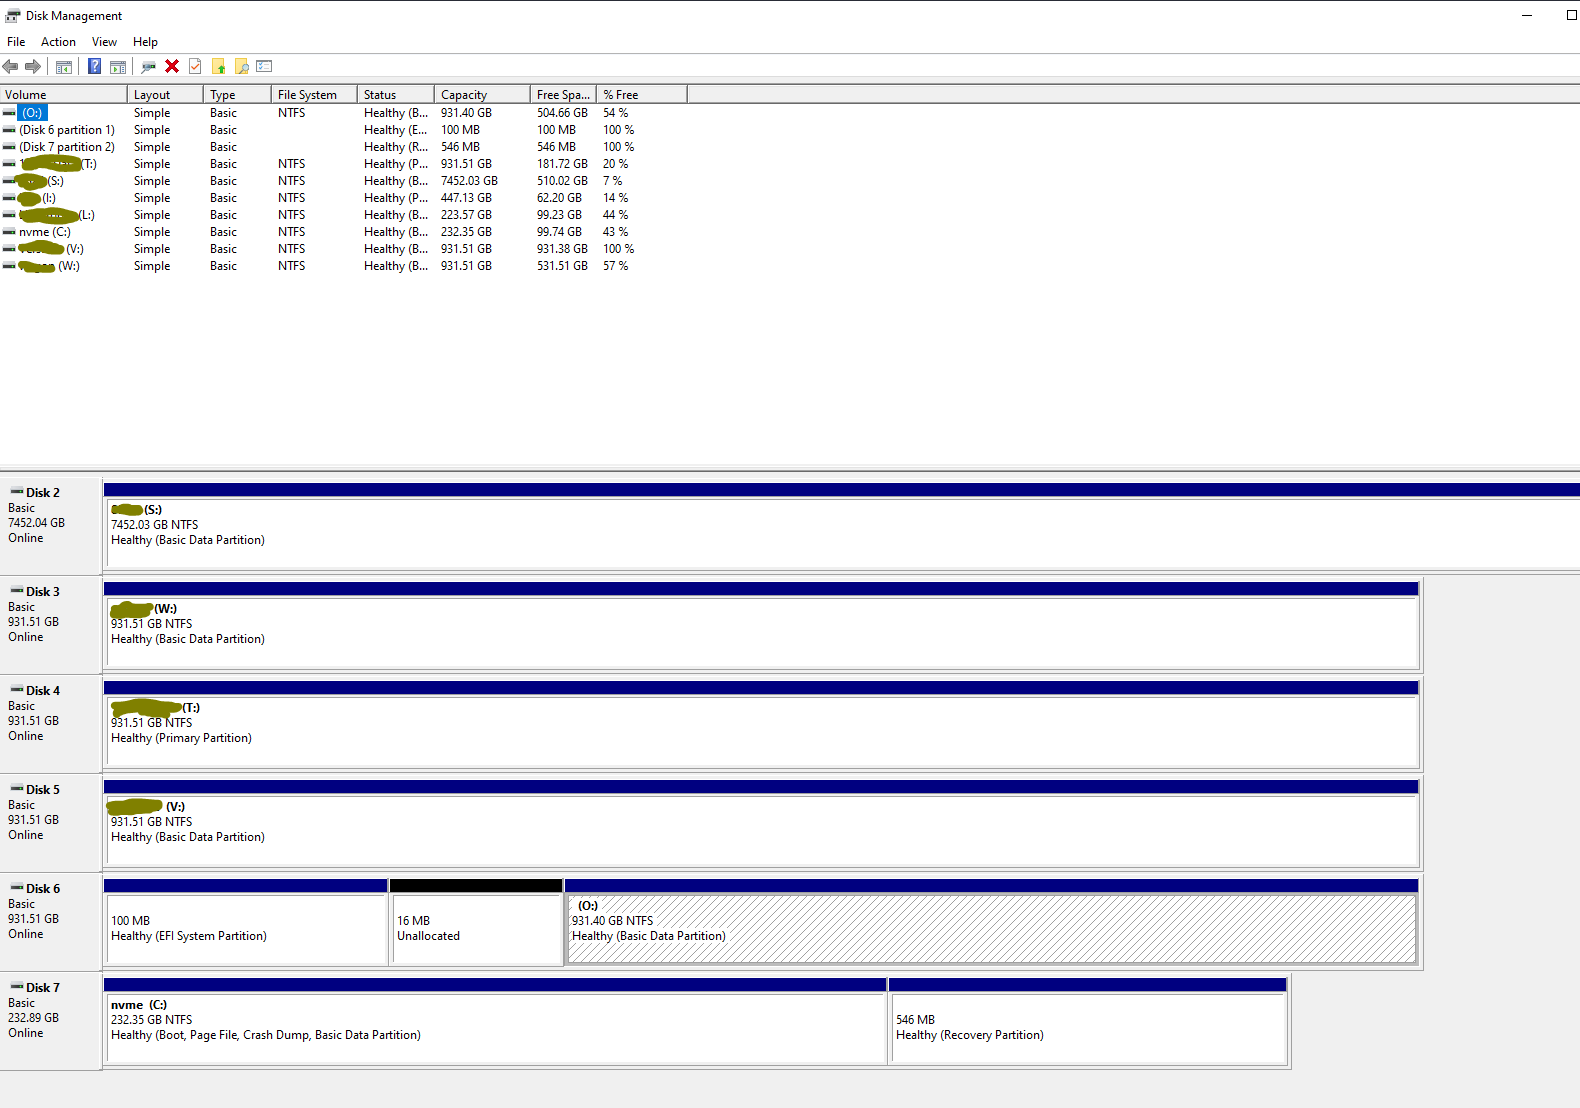Screen dimensions: 1580x1108
Task: Sort by the % Free column header
Action: click(642, 95)
